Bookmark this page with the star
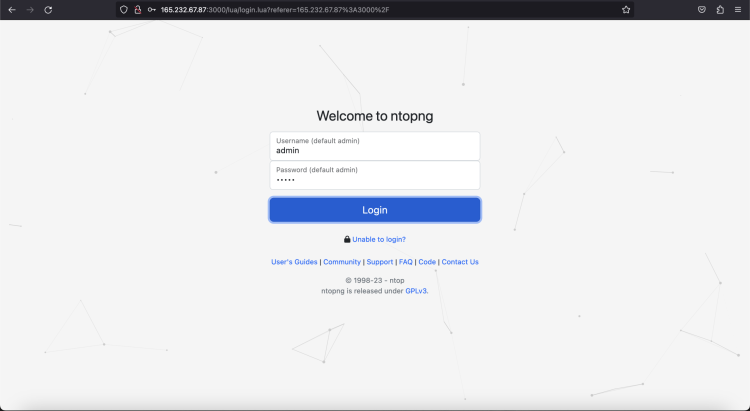The image size is (750, 411). (626, 10)
